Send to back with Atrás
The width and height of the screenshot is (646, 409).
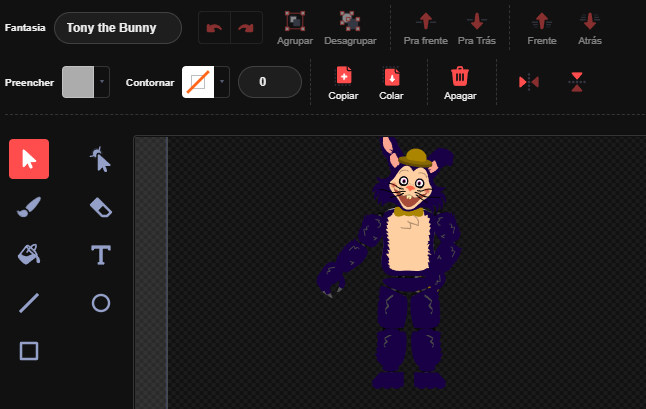pos(590,28)
